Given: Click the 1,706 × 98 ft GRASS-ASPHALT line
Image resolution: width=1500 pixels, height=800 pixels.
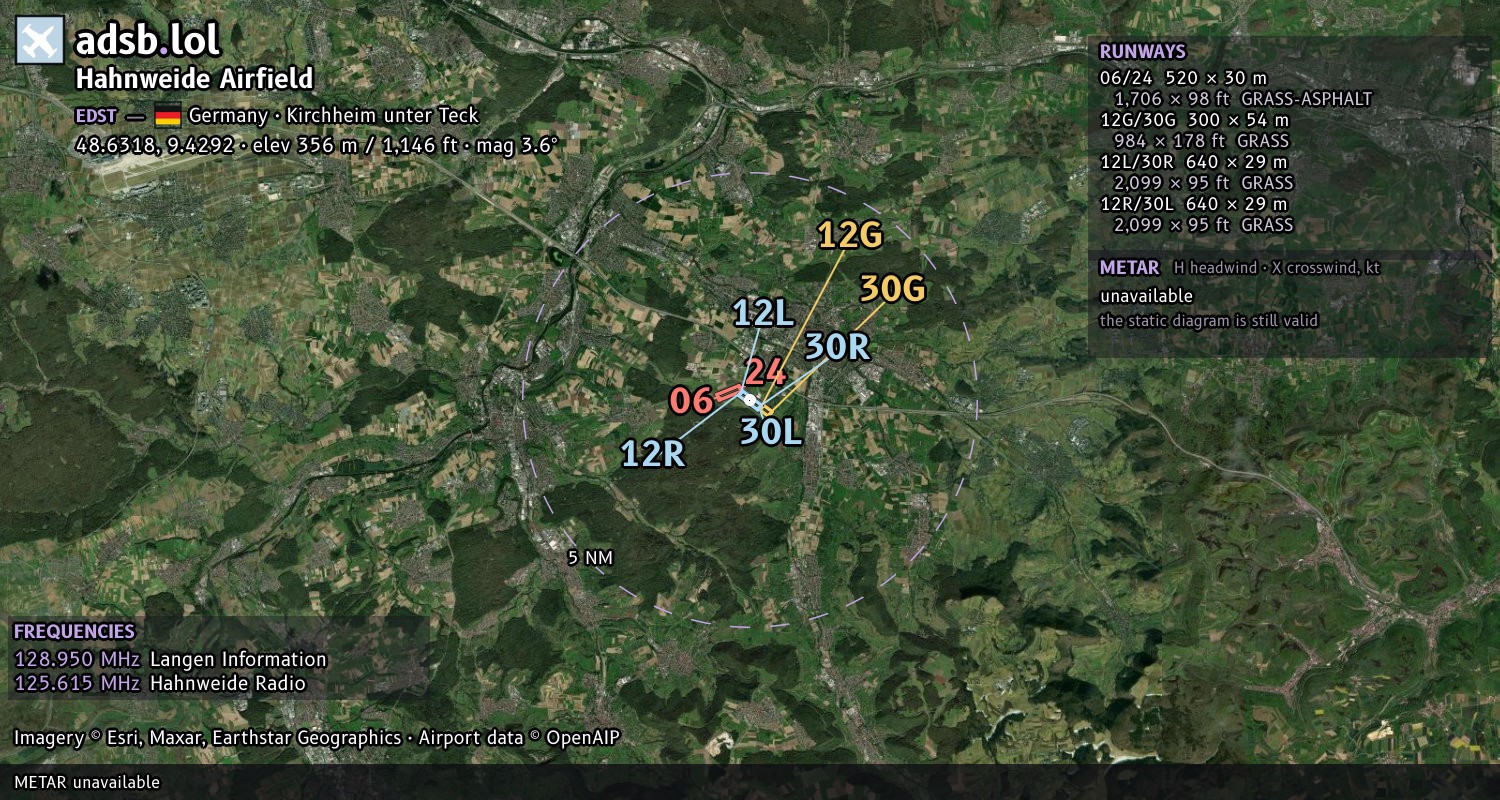Looking at the screenshot, I should [x=1242, y=99].
